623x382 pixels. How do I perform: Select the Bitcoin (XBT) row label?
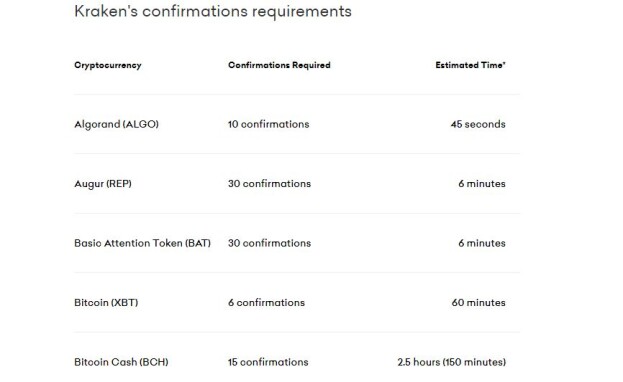106,302
